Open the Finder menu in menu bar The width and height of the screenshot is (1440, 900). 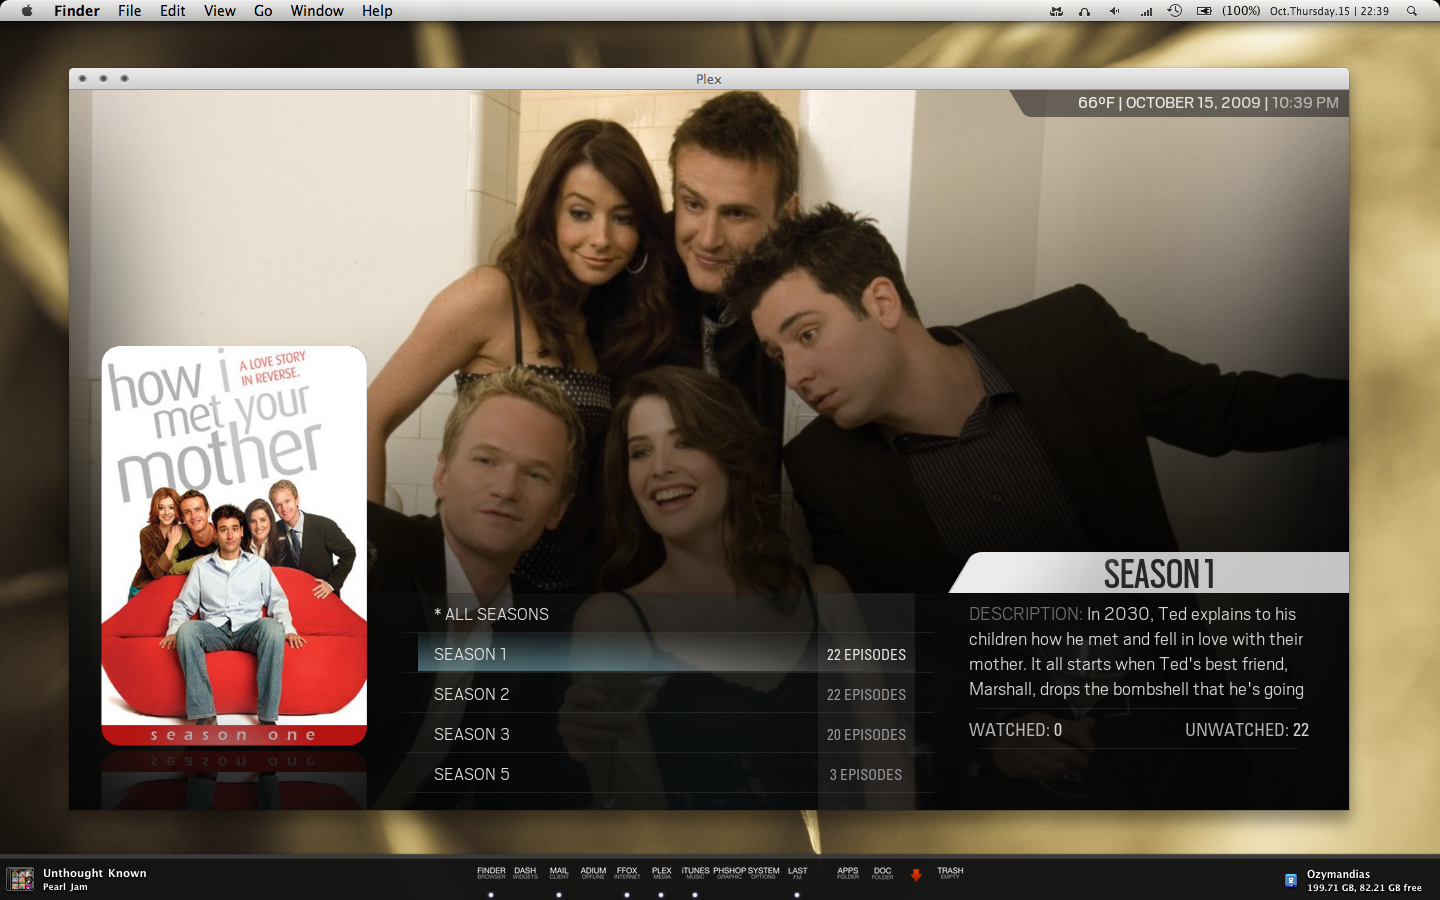point(77,11)
